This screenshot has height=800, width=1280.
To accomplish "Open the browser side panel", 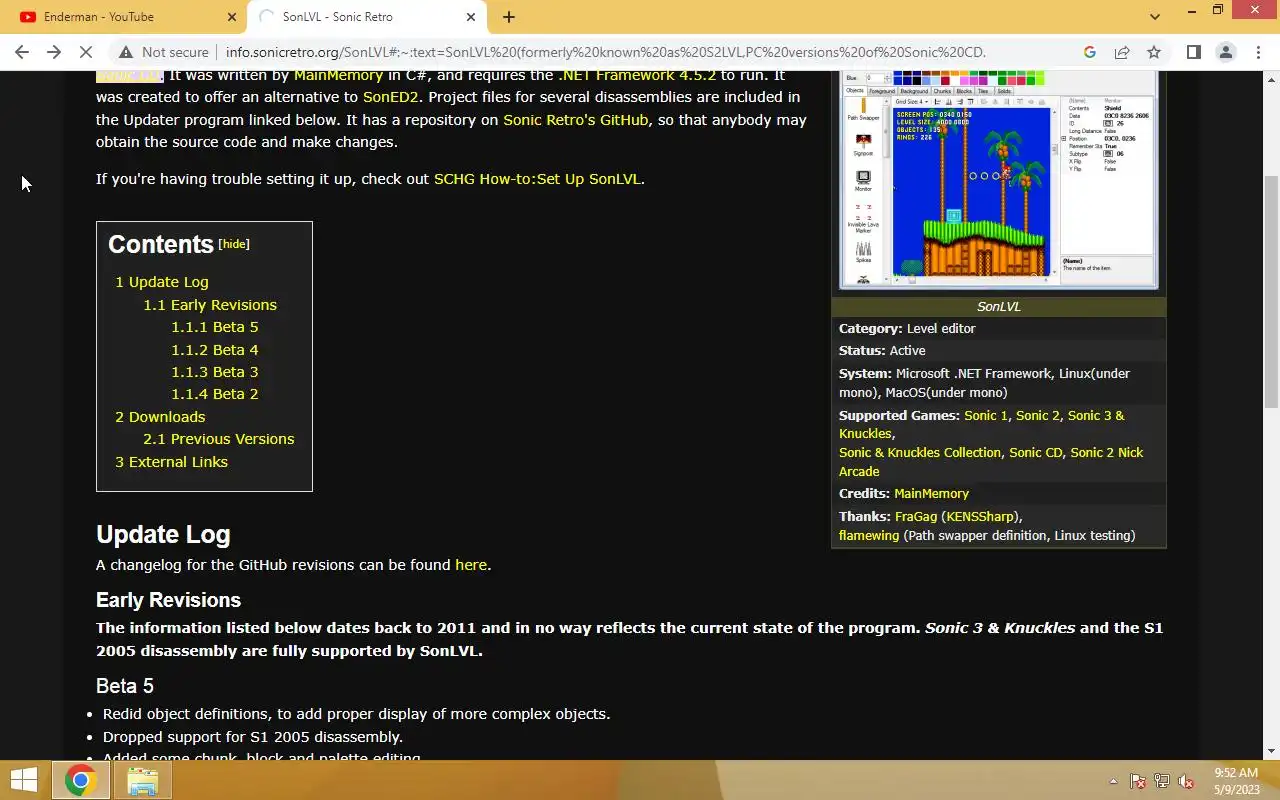I will pyautogui.click(x=1194, y=52).
